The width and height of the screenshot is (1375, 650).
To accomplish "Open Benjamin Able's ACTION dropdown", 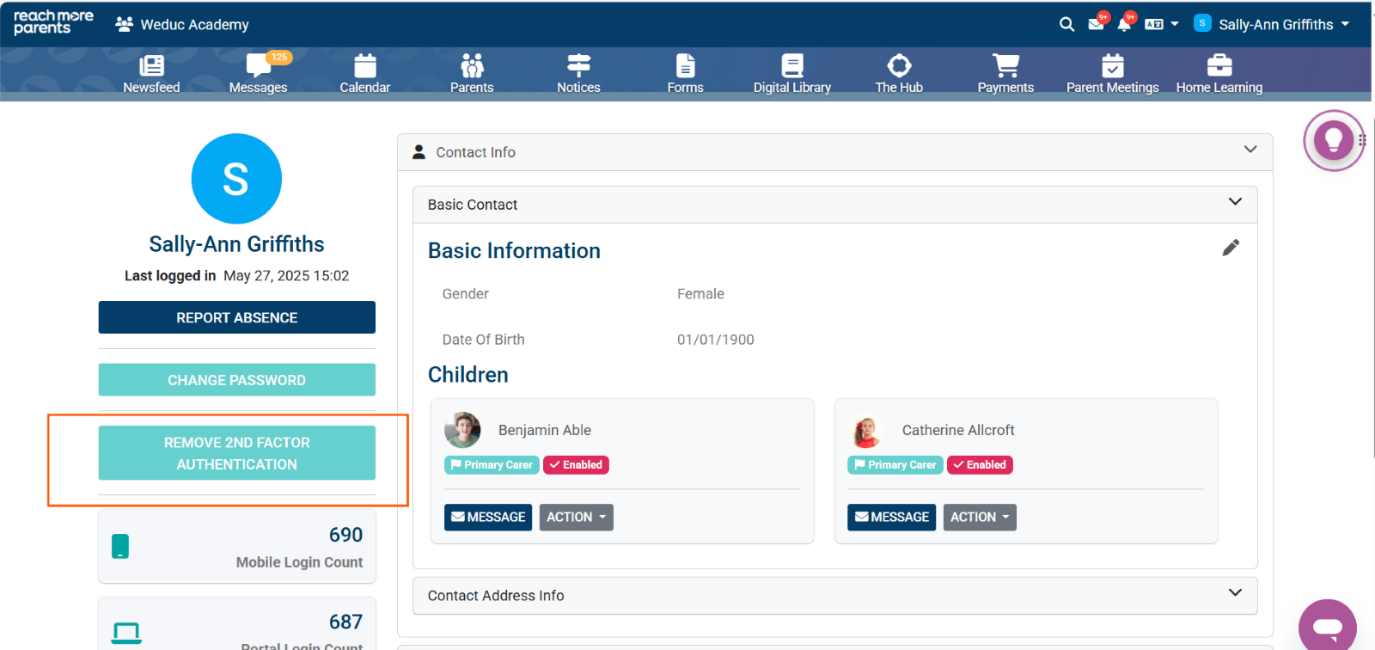I will click(x=576, y=517).
